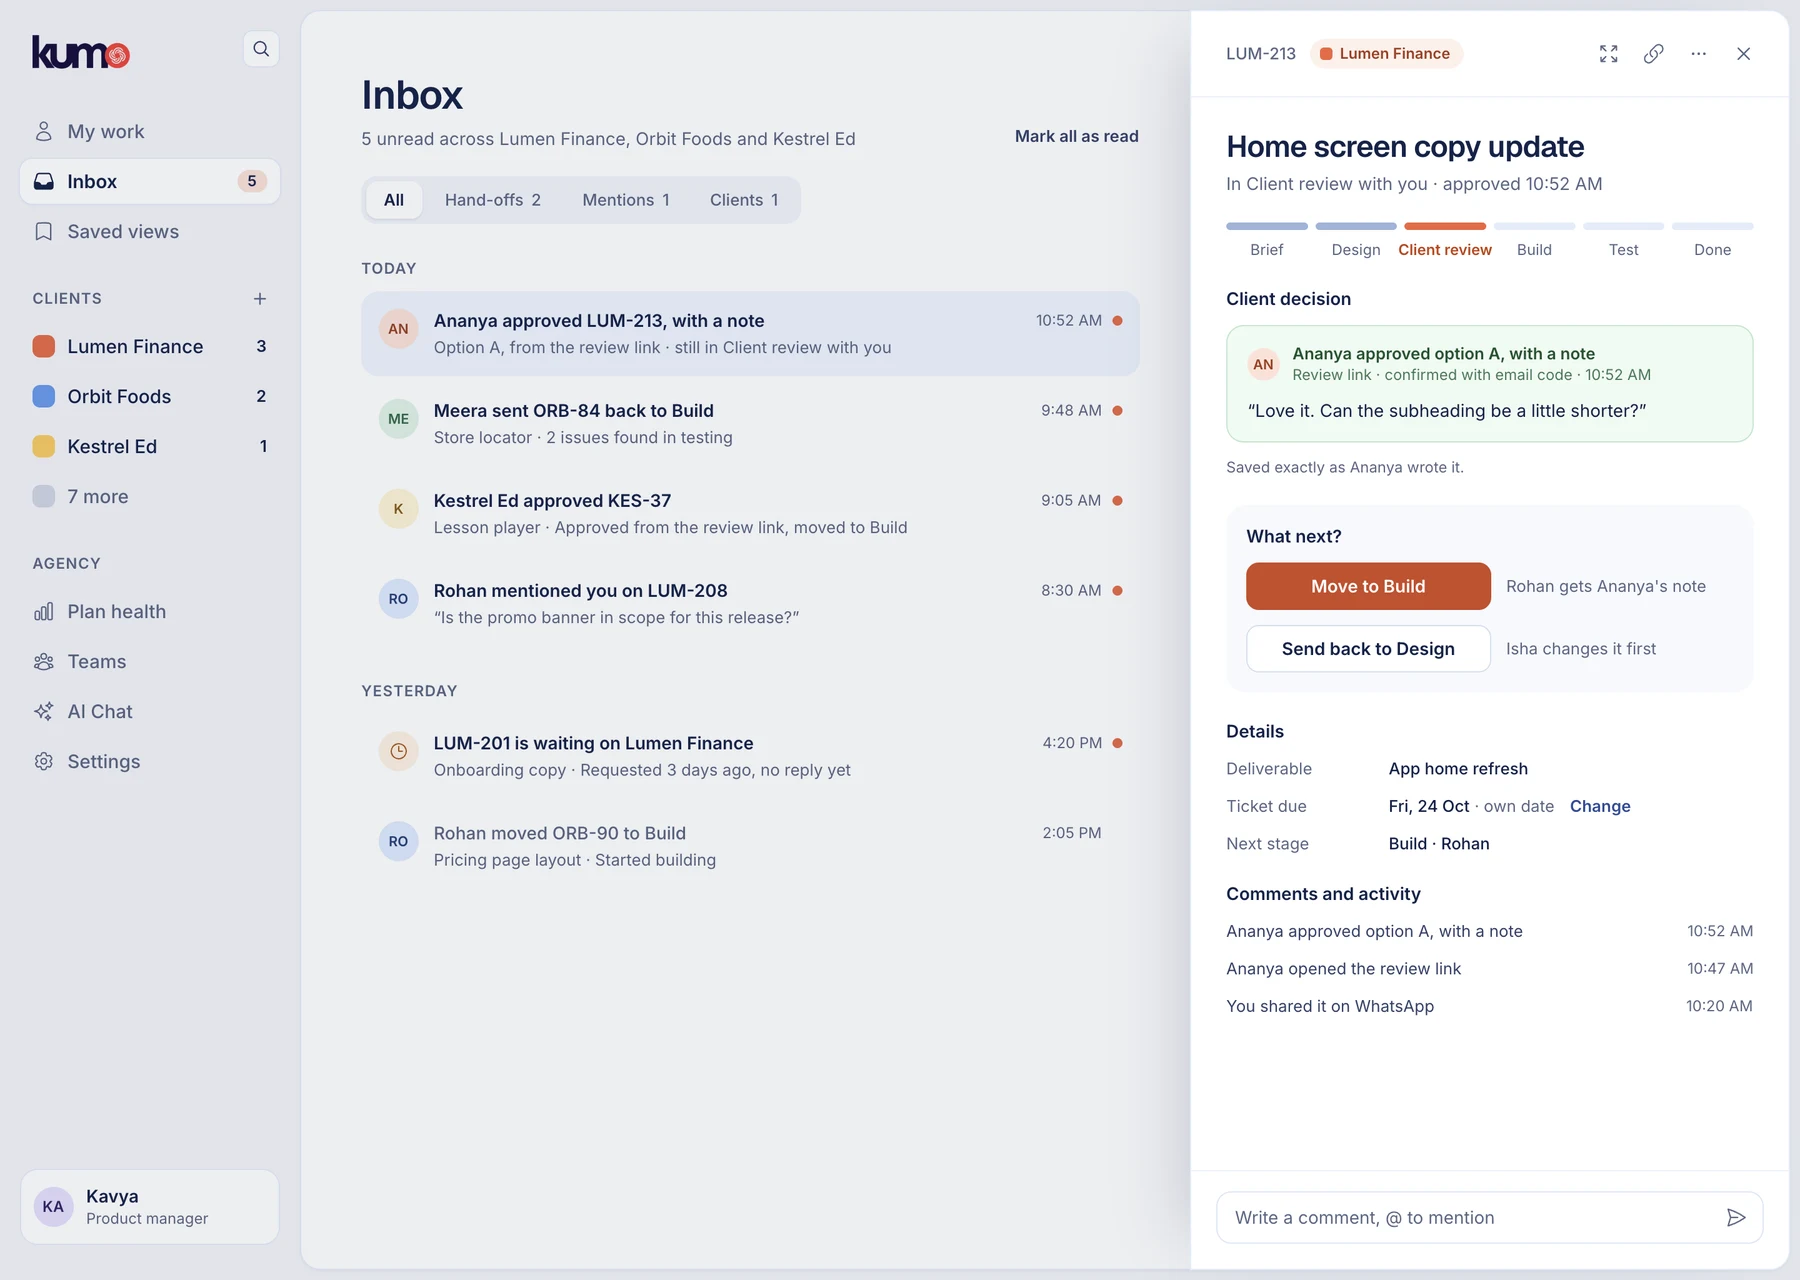Send the comment with the paper plane icon
Viewport: 1800px width, 1280px height.
point(1736,1217)
